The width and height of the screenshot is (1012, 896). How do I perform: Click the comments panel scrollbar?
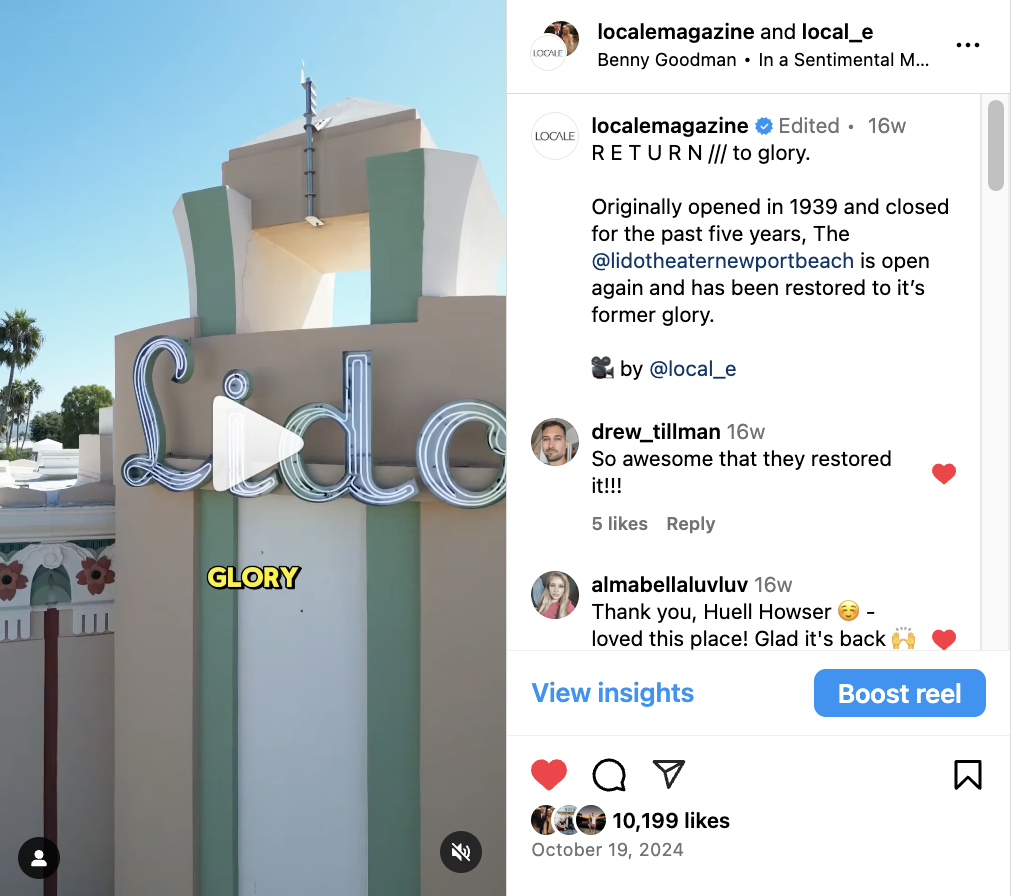(995, 145)
